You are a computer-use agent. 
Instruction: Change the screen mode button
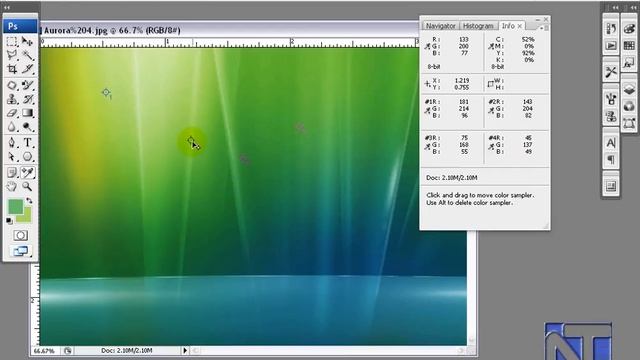pyautogui.click(x=20, y=251)
